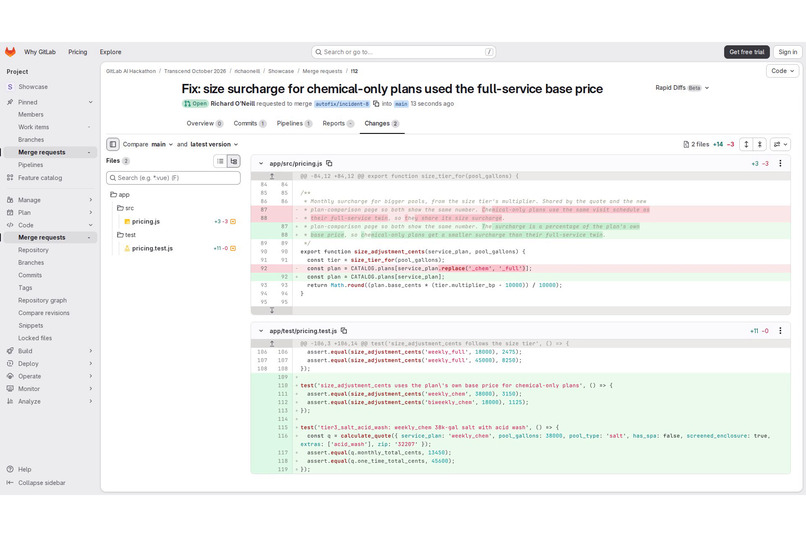Open Rapid Diffs Beta dropdown
806x537 pixels.
(x=682, y=88)
